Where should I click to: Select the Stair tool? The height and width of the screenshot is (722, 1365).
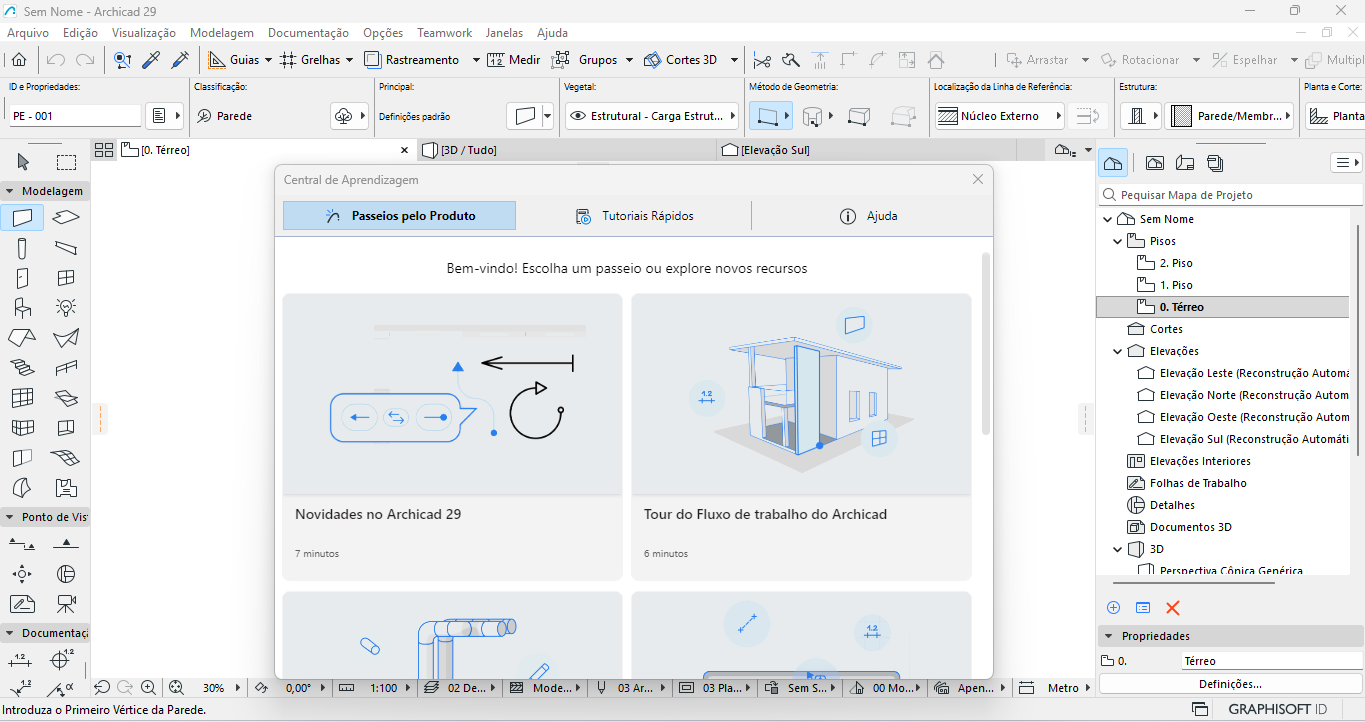23,368
